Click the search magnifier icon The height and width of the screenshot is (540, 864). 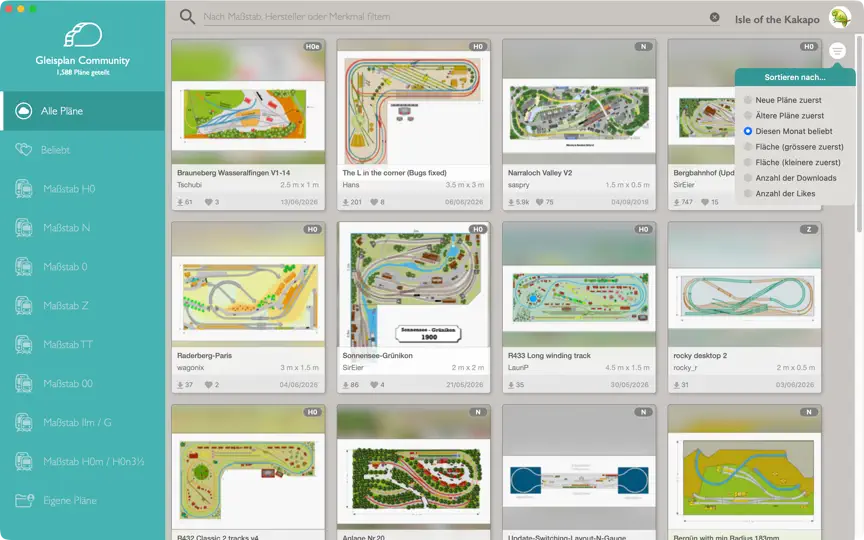click(x=187, y=17)
